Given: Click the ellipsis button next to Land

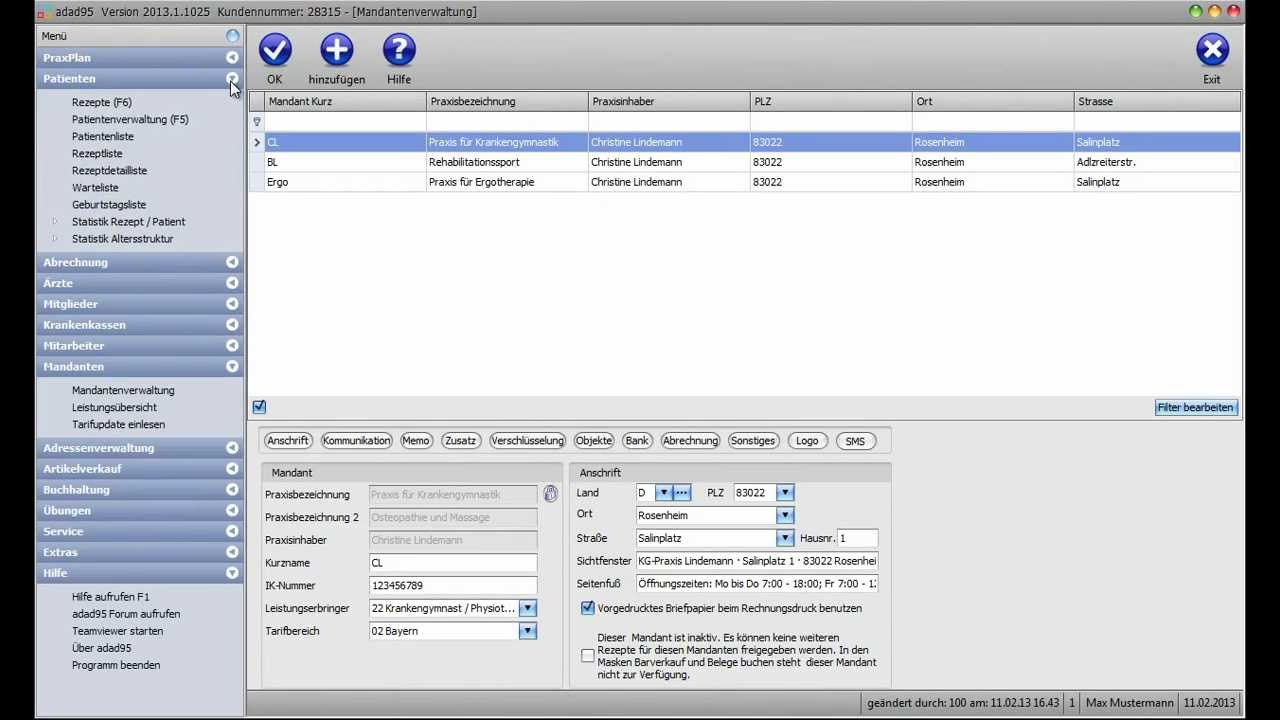Looking at the screenshot, I should tap(682, 493).
